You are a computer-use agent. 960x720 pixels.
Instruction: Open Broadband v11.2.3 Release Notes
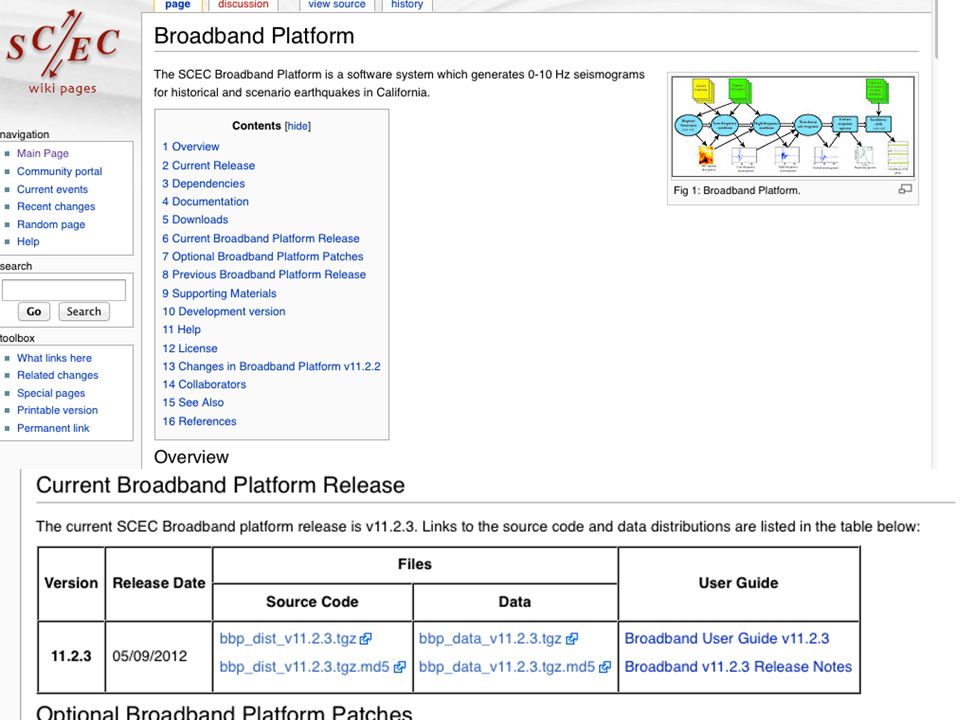(738, 667)
